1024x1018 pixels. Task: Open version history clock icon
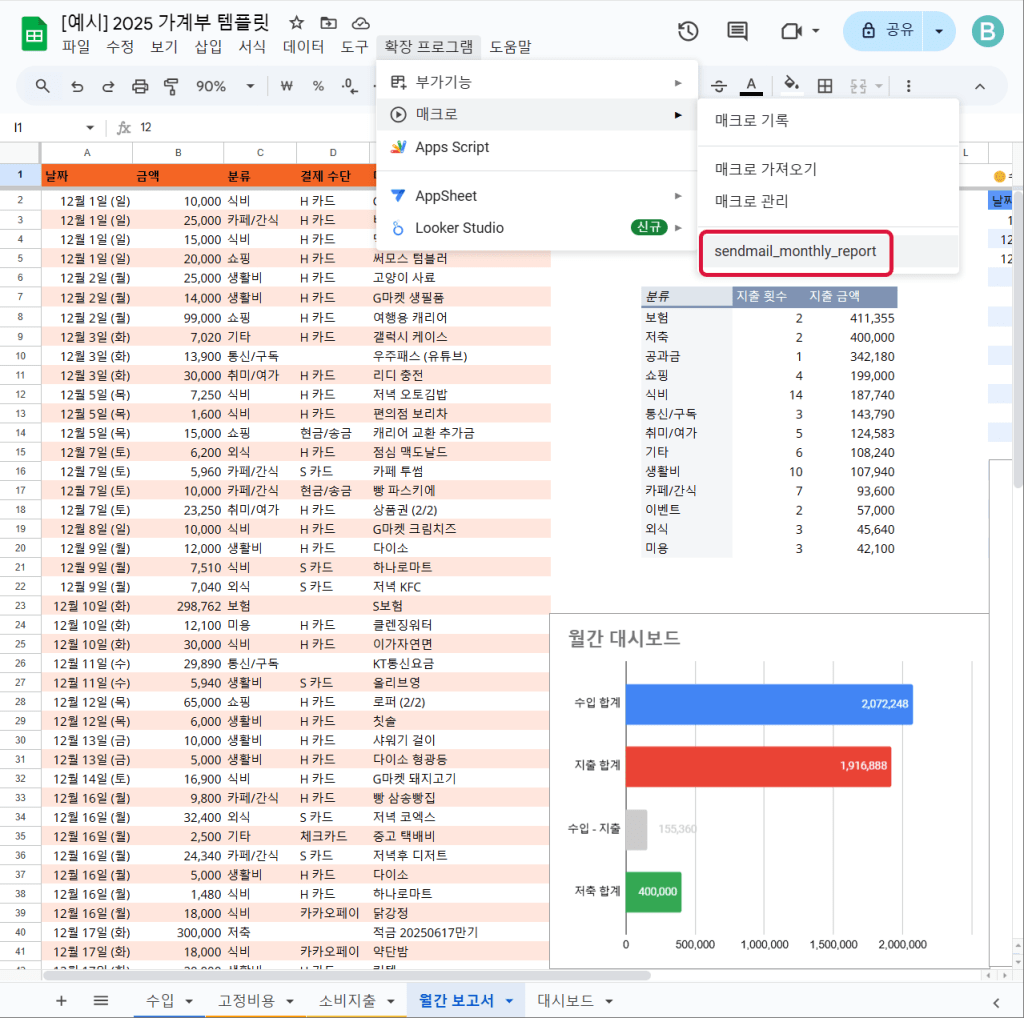688,31
